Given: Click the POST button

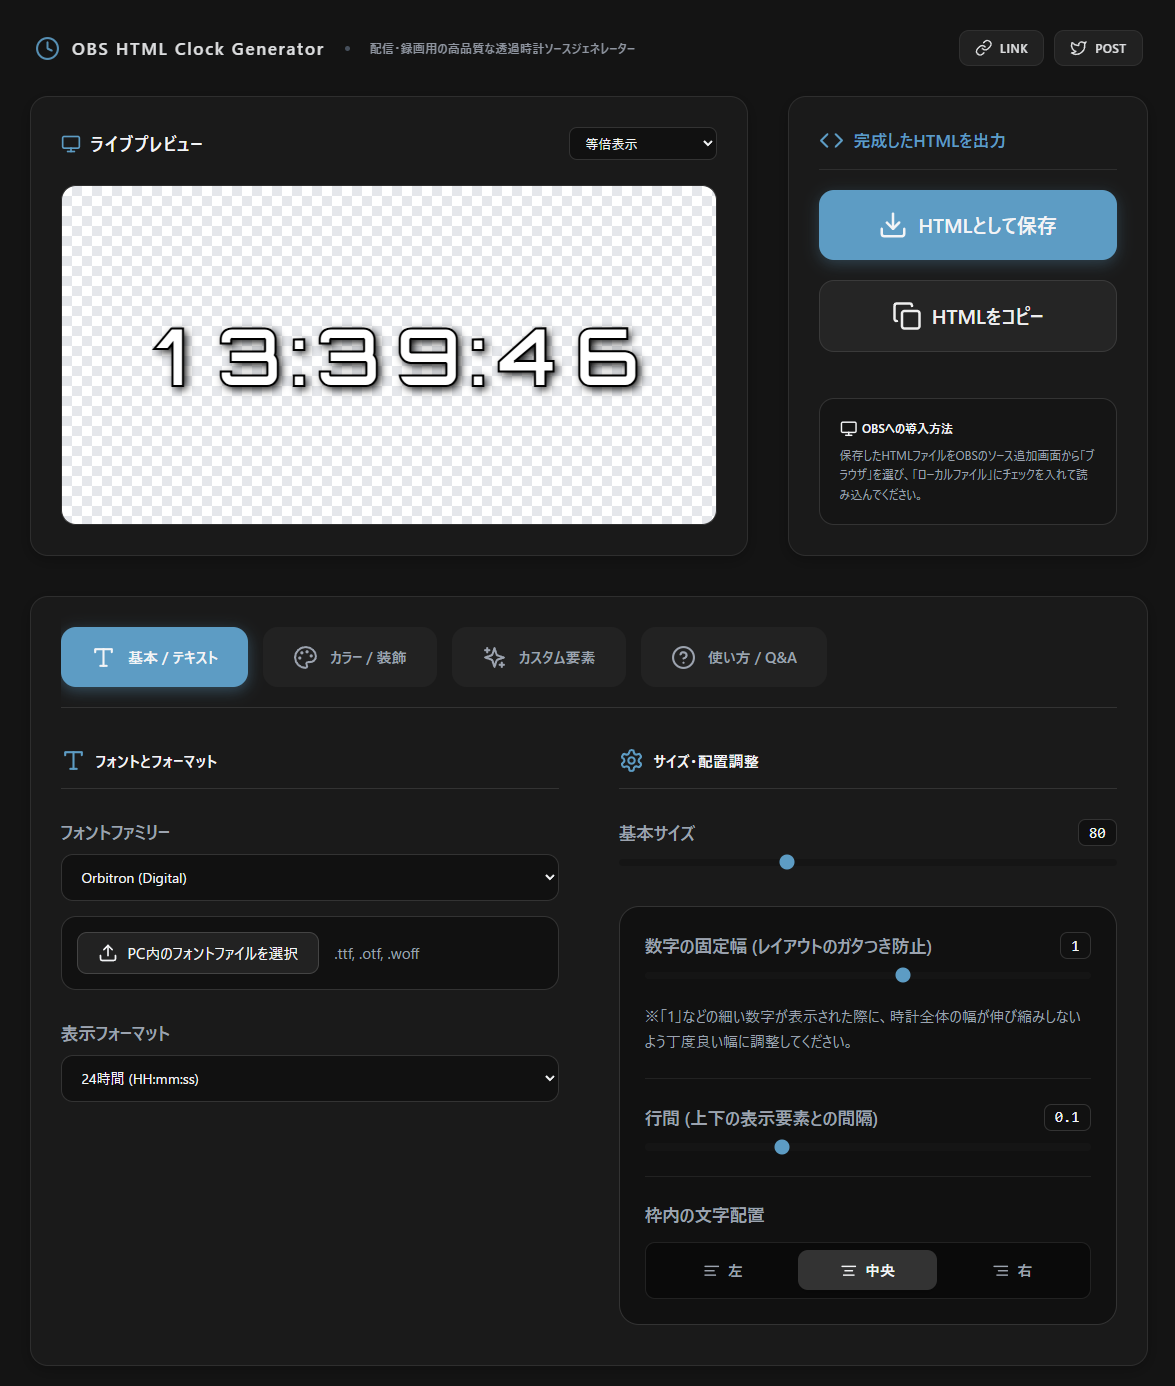Looking at the screenshot, I should click(x=1098, y=48).
